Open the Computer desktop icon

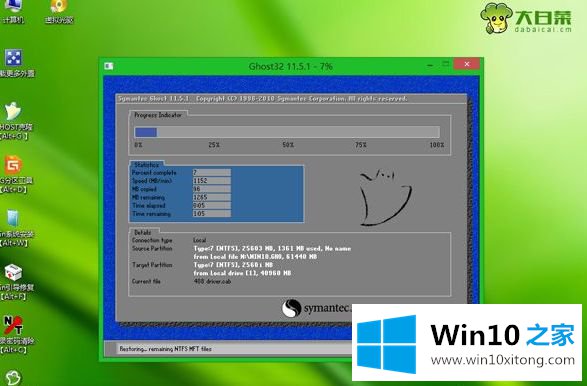click(13, 10)
